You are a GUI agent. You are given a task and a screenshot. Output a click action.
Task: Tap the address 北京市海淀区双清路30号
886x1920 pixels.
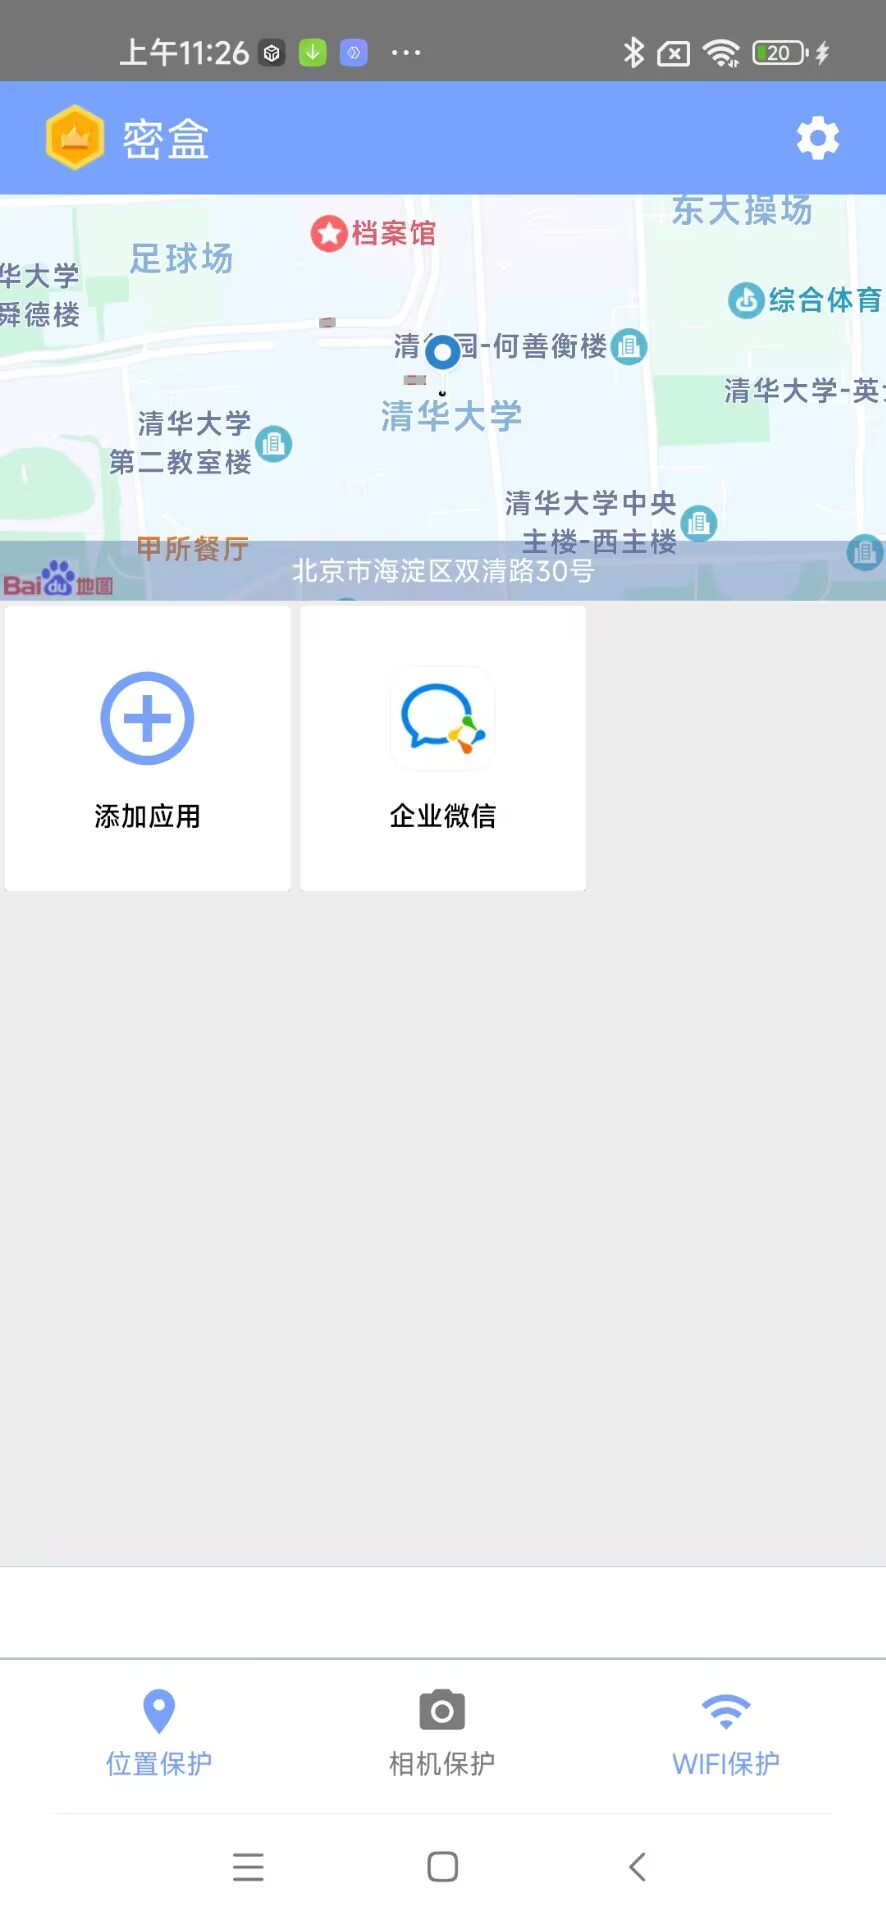443,571
